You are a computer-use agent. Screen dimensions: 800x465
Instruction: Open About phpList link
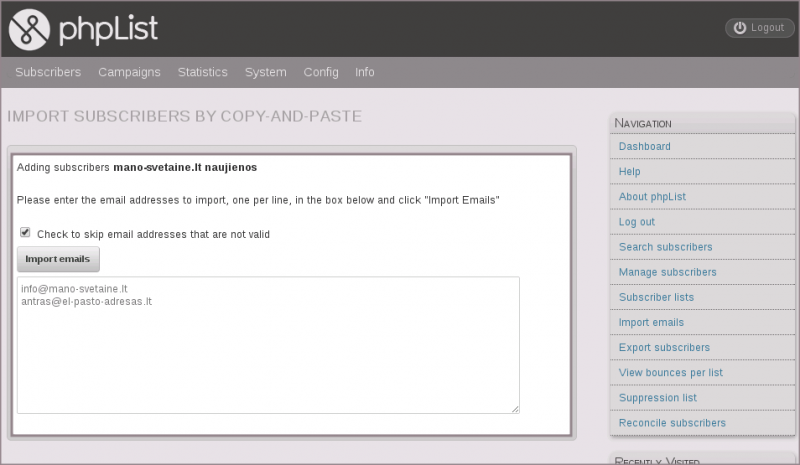tap(652, 197)
